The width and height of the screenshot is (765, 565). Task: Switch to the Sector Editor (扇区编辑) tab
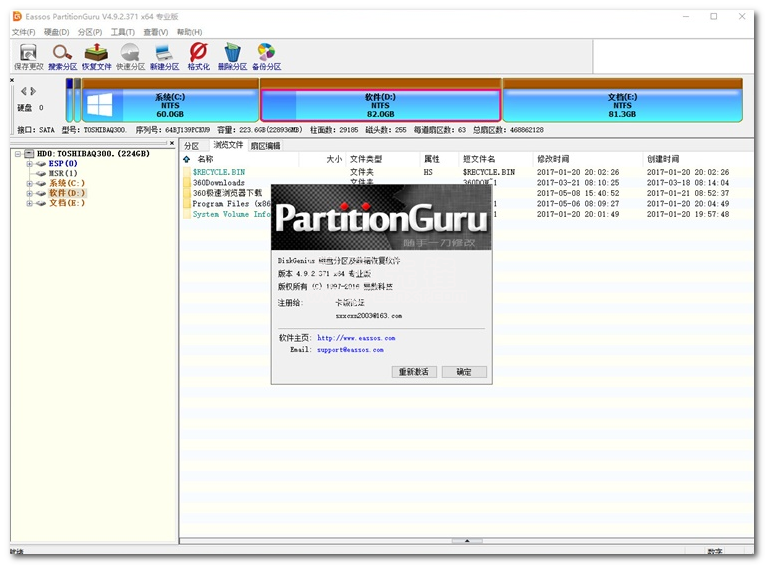coord(265,146)
